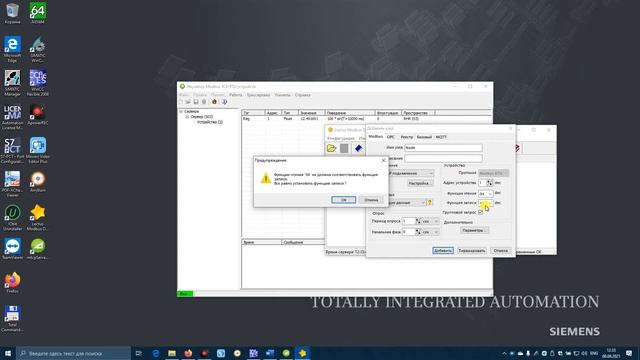Open the Период опроса units dropdown
This screenshot has width=640, height=360.
(x=430, y=221)
